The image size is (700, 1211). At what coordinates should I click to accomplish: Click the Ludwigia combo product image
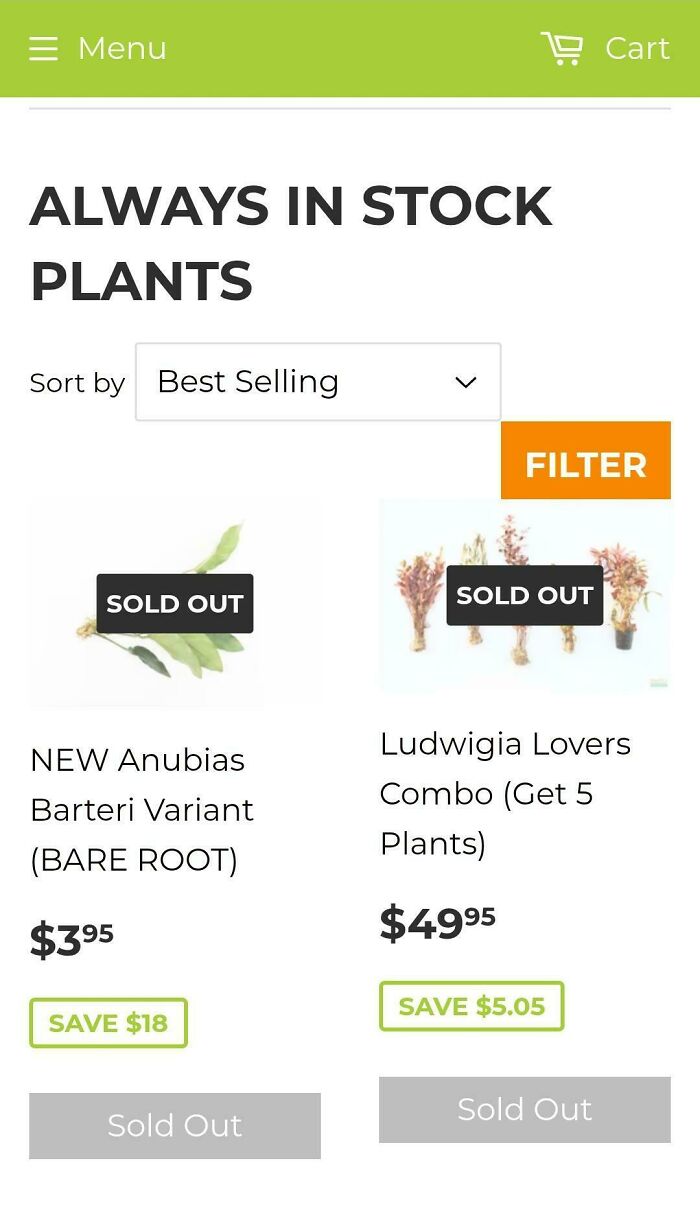tap(524, 594)
